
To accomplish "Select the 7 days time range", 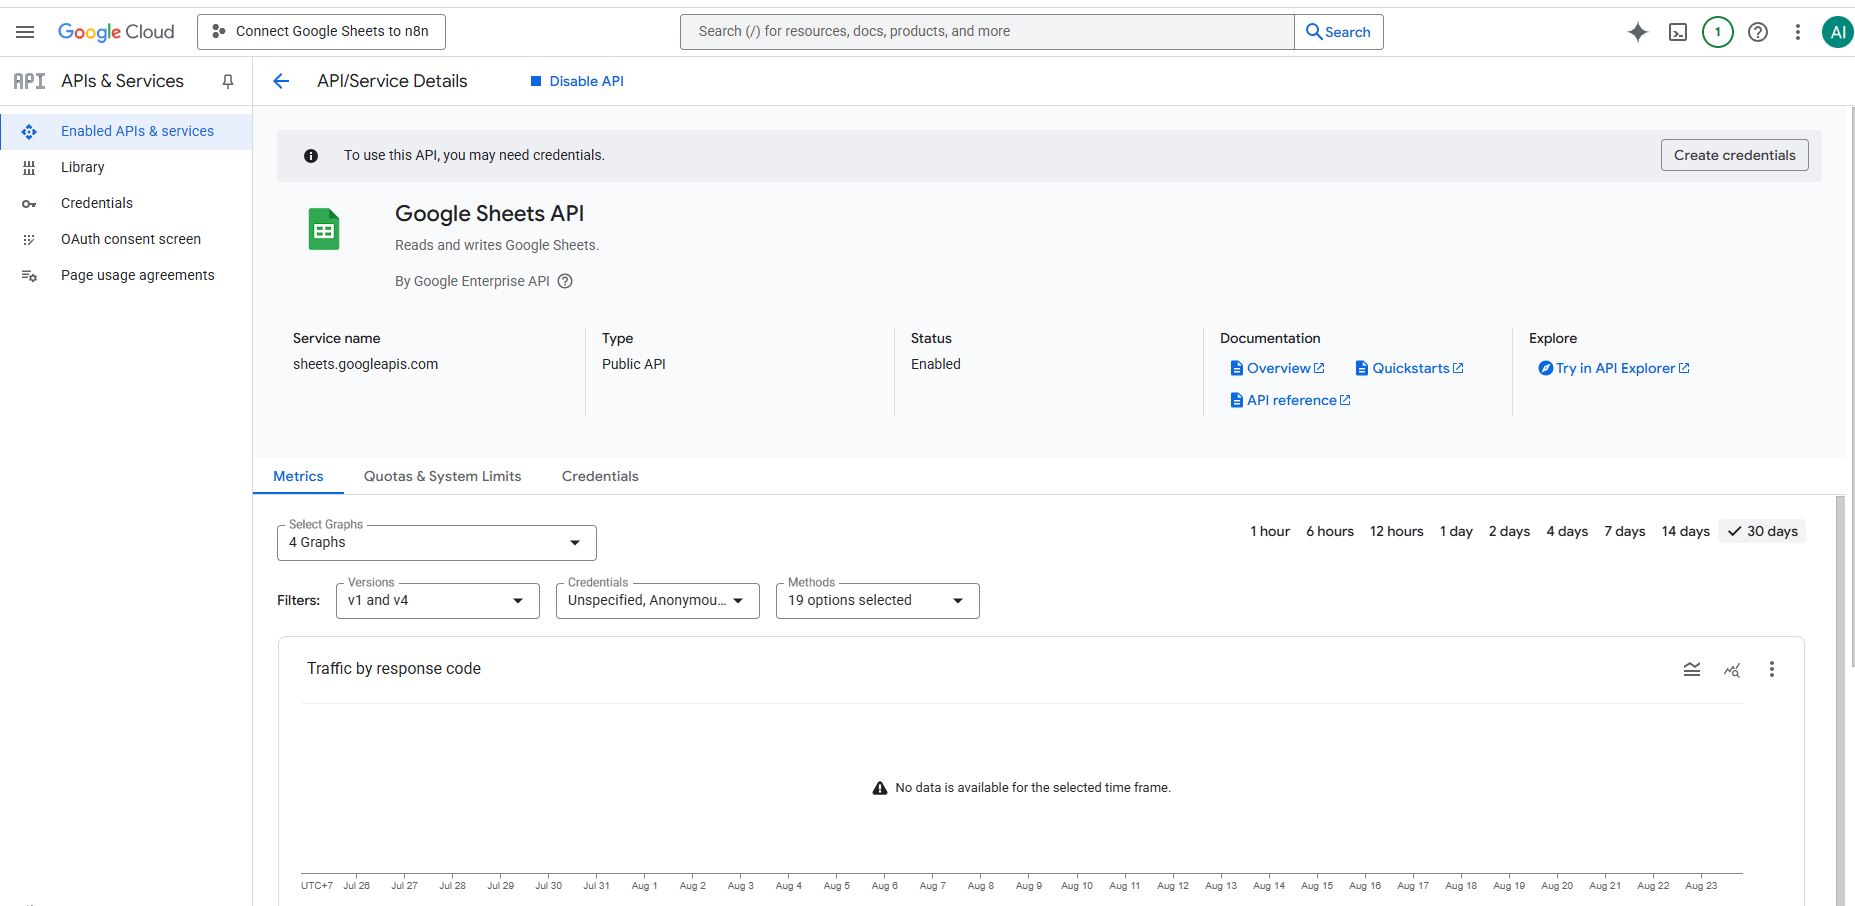I will click(x=1625, y=531).
